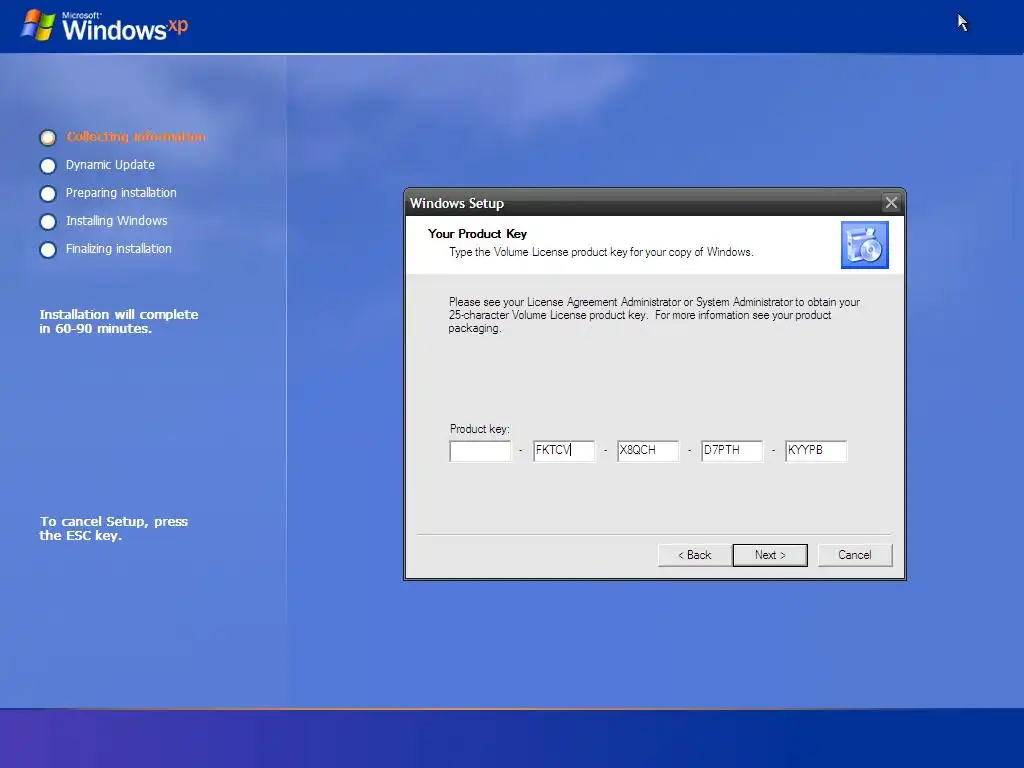1024x768 pixels.
Task: Click the Finalizing installation step bullet
Action: point(48,250)
